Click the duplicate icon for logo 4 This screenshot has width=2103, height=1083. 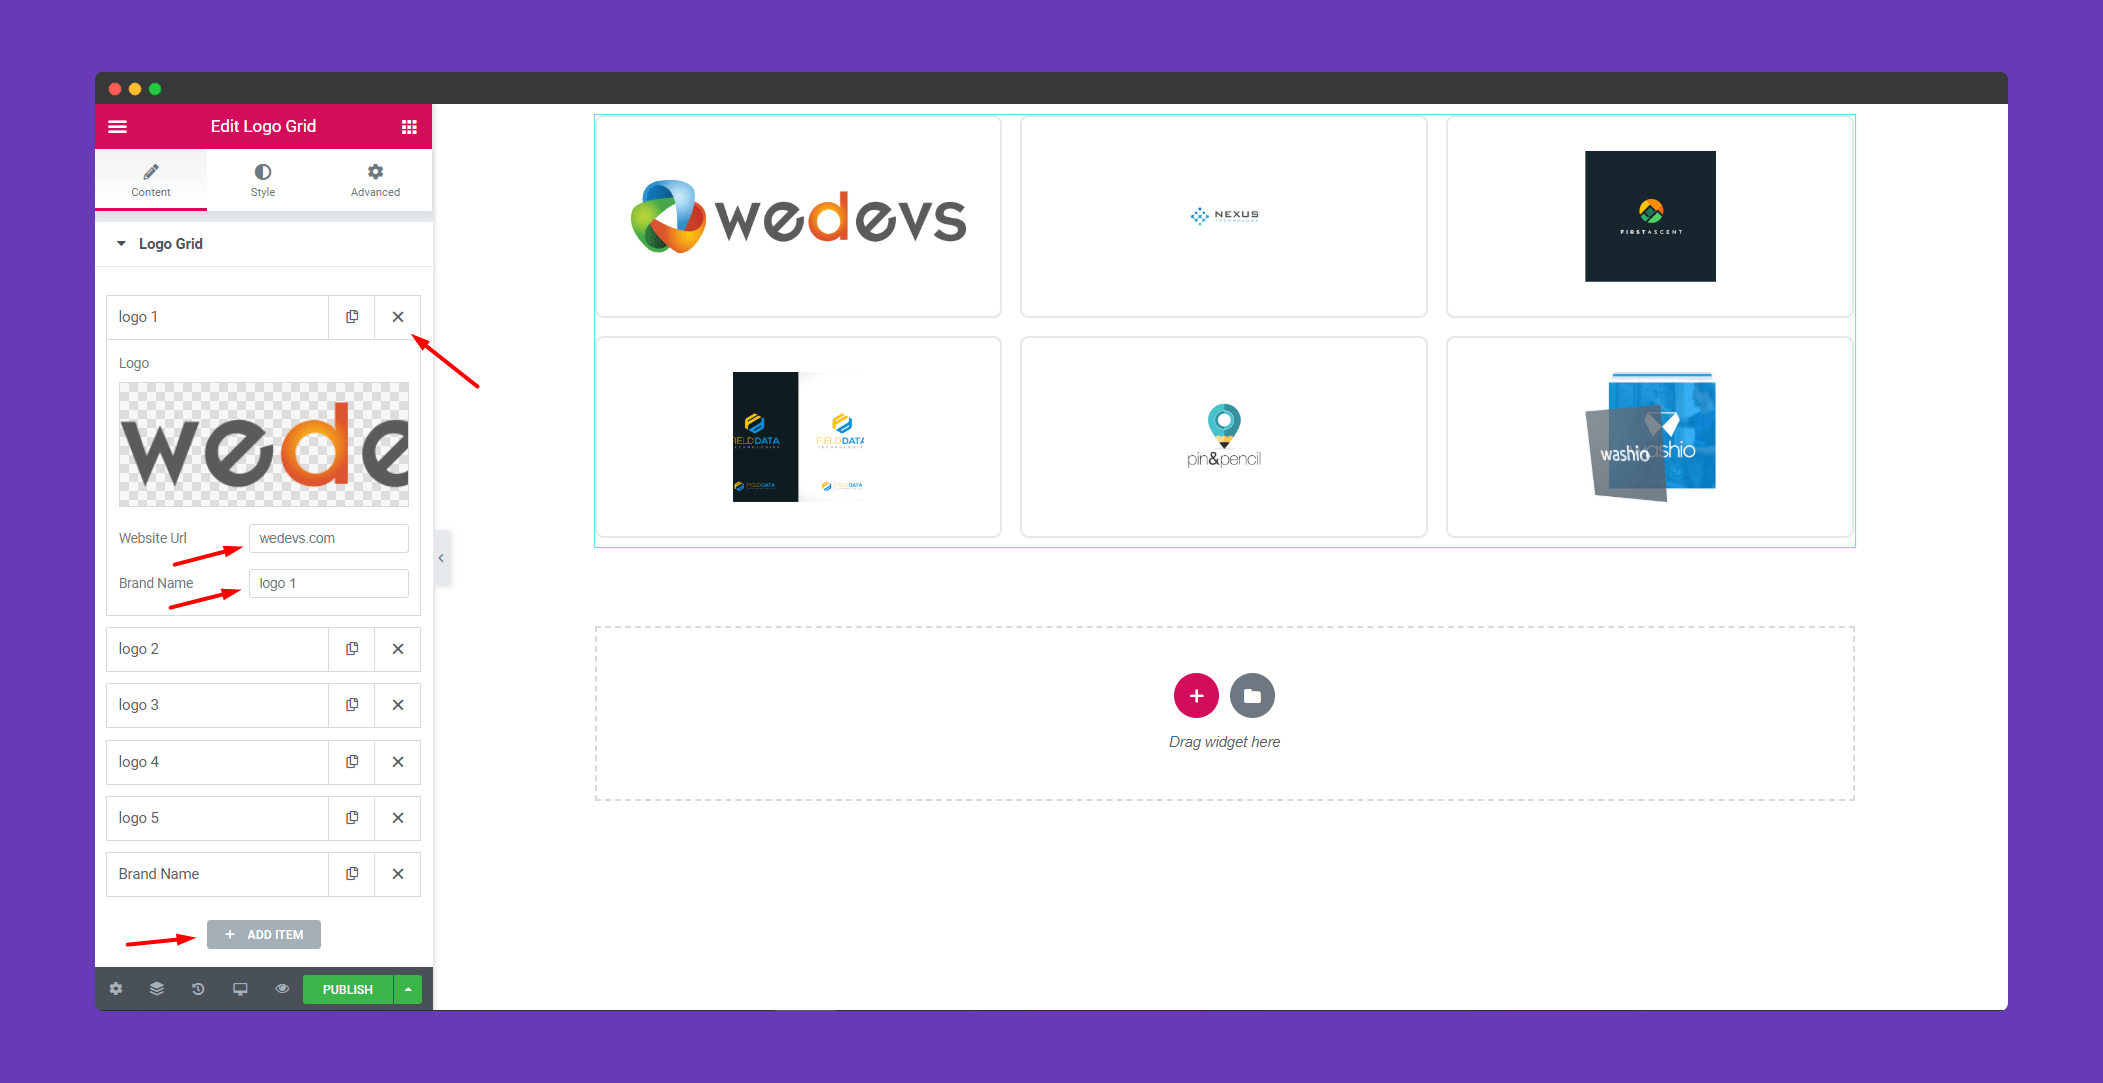click(x=351, y=761)
